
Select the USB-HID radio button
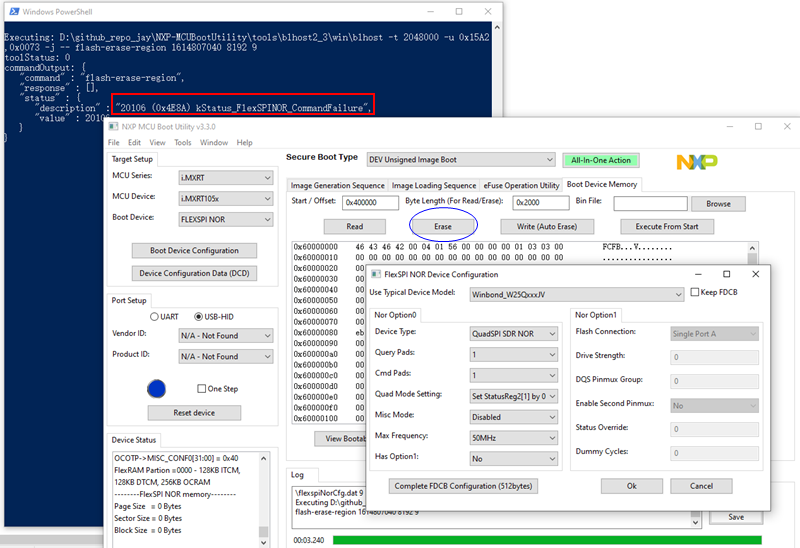198,317
